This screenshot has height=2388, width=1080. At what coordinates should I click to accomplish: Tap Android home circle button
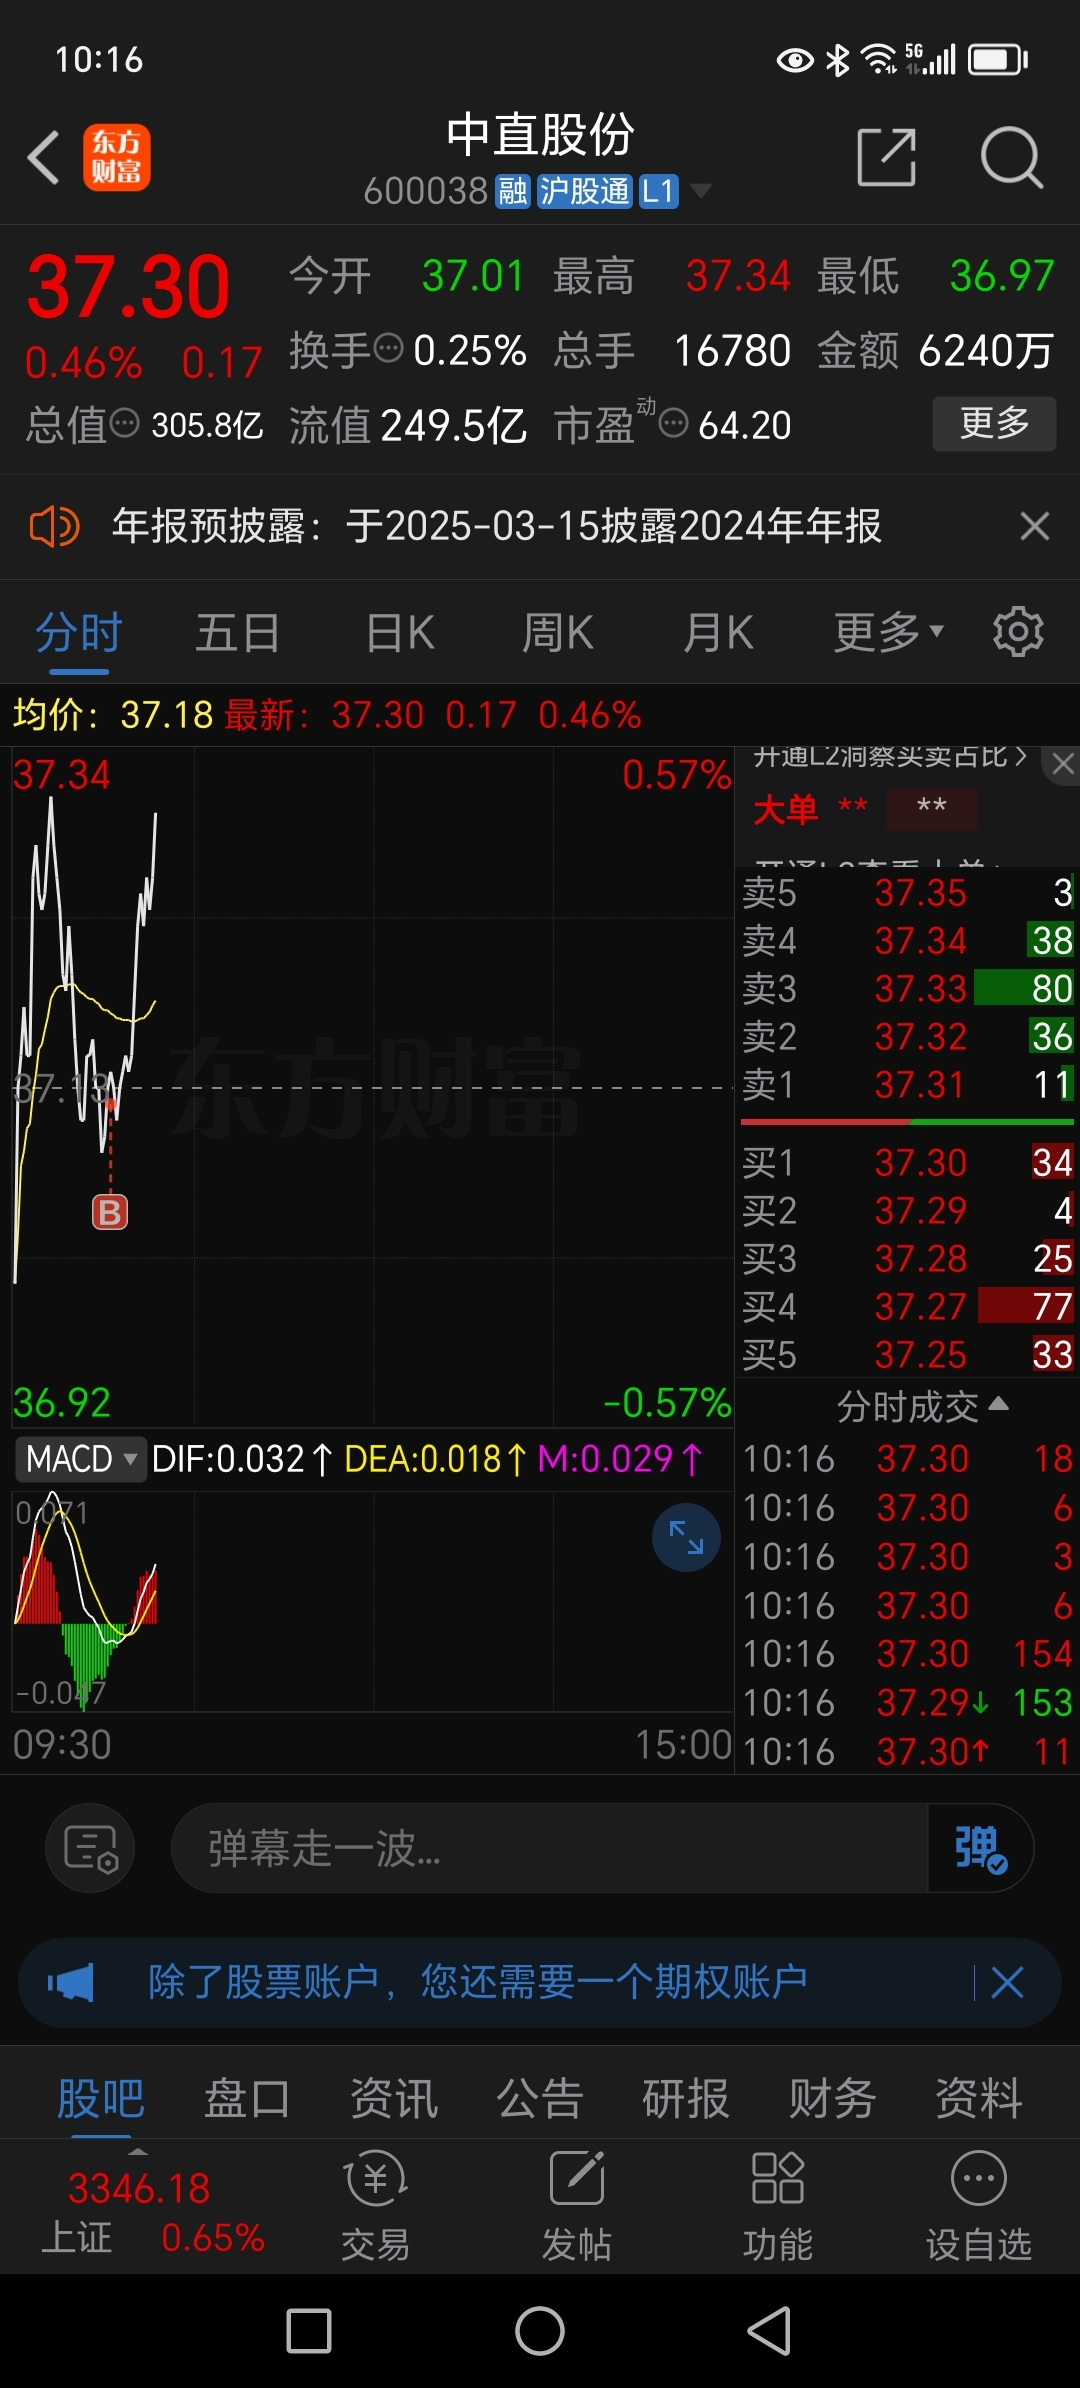coord(540,2331)
